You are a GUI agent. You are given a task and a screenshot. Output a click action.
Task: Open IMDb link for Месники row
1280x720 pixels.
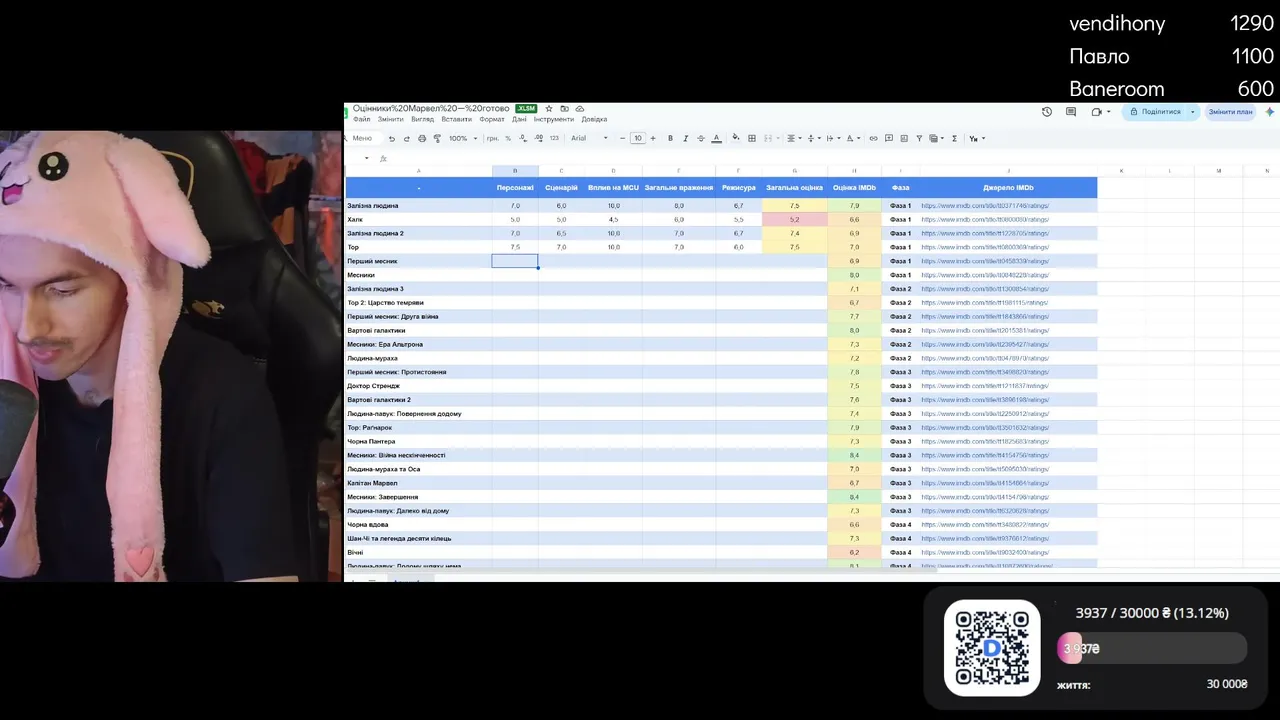(985, 275)
